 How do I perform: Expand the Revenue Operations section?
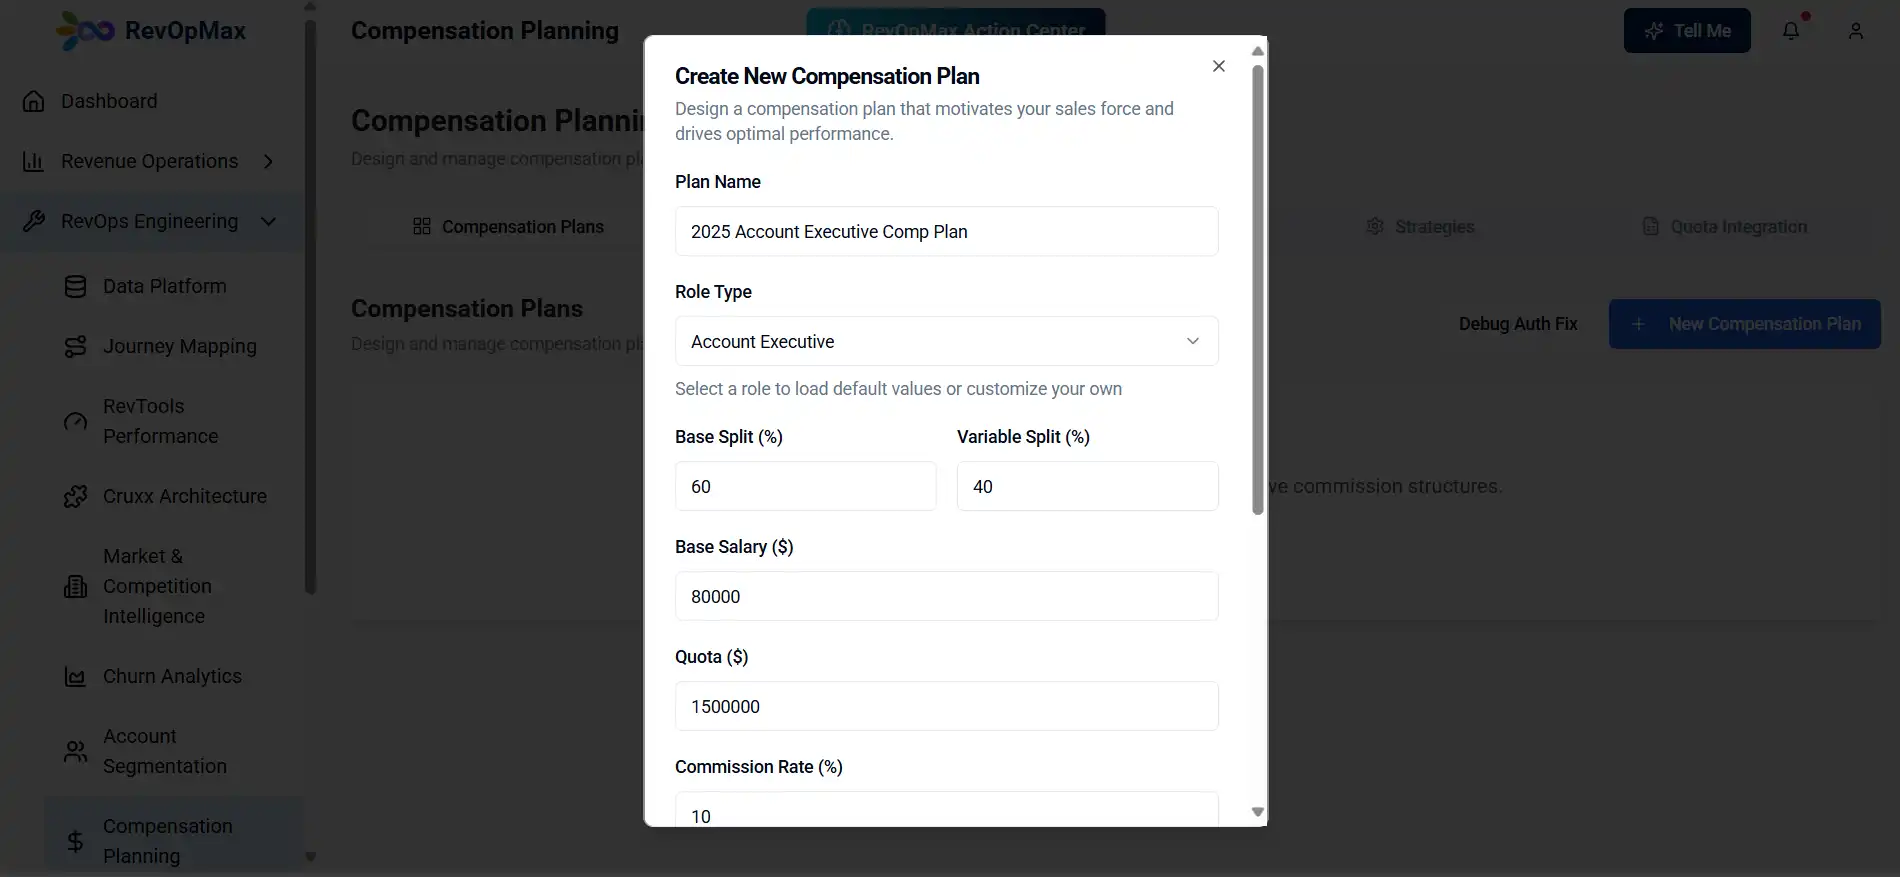pos(268,160)
